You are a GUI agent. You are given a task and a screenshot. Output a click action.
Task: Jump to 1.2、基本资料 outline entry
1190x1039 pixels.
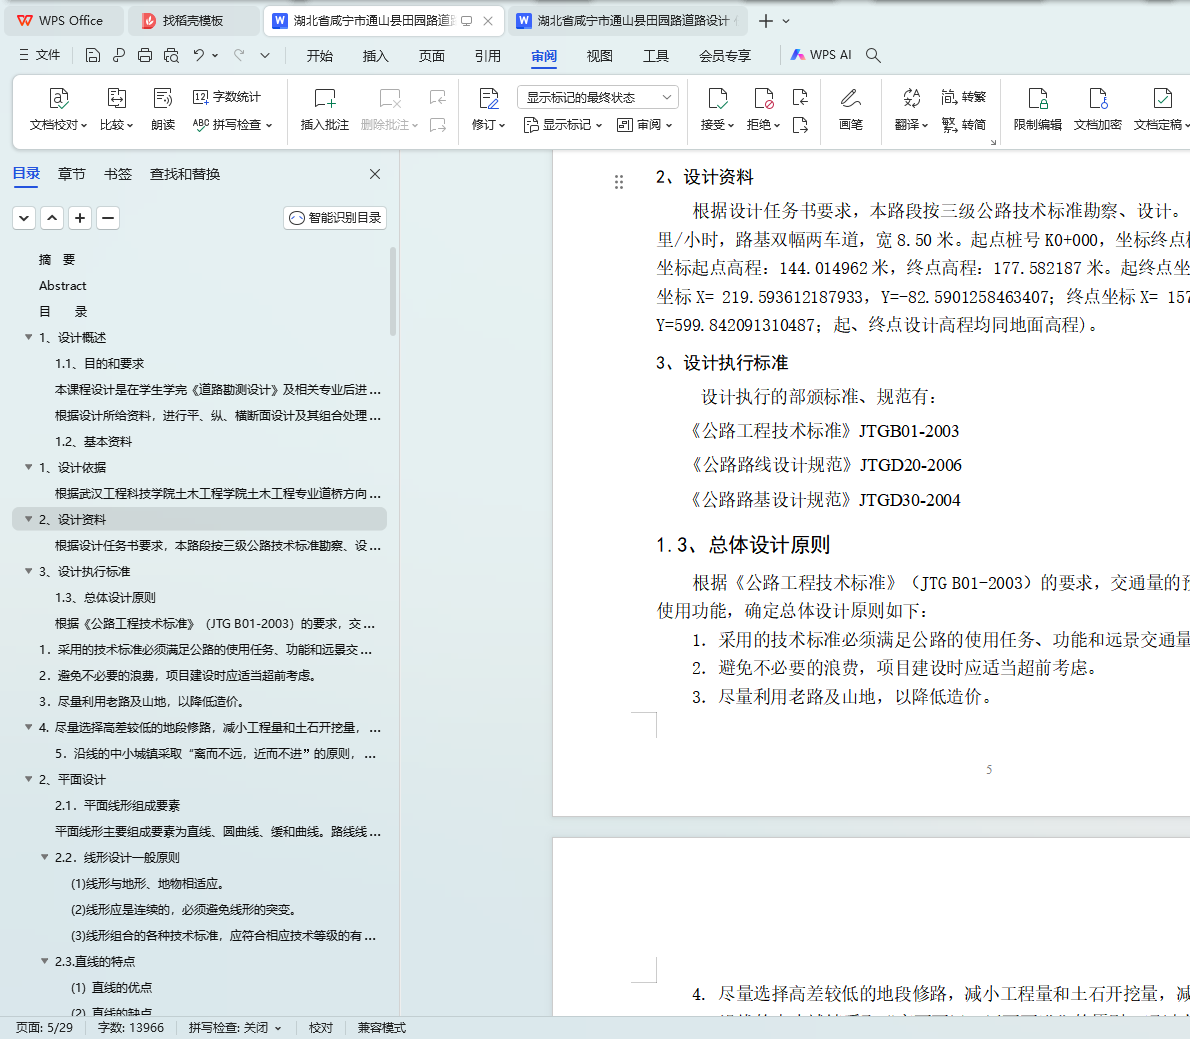(93, 441)
